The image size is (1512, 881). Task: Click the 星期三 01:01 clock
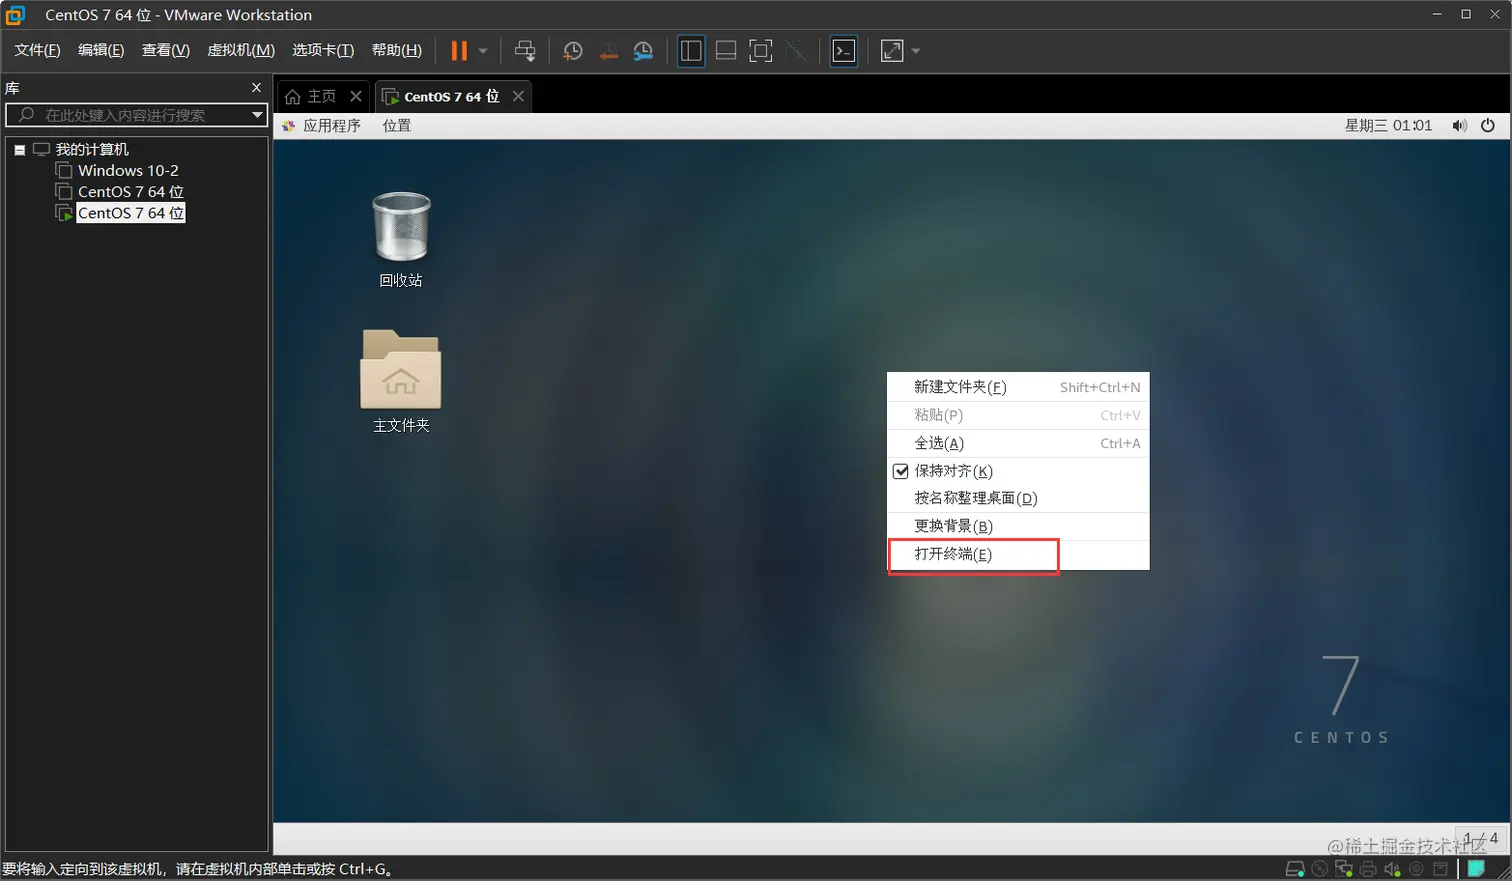tap(1388, 126)
